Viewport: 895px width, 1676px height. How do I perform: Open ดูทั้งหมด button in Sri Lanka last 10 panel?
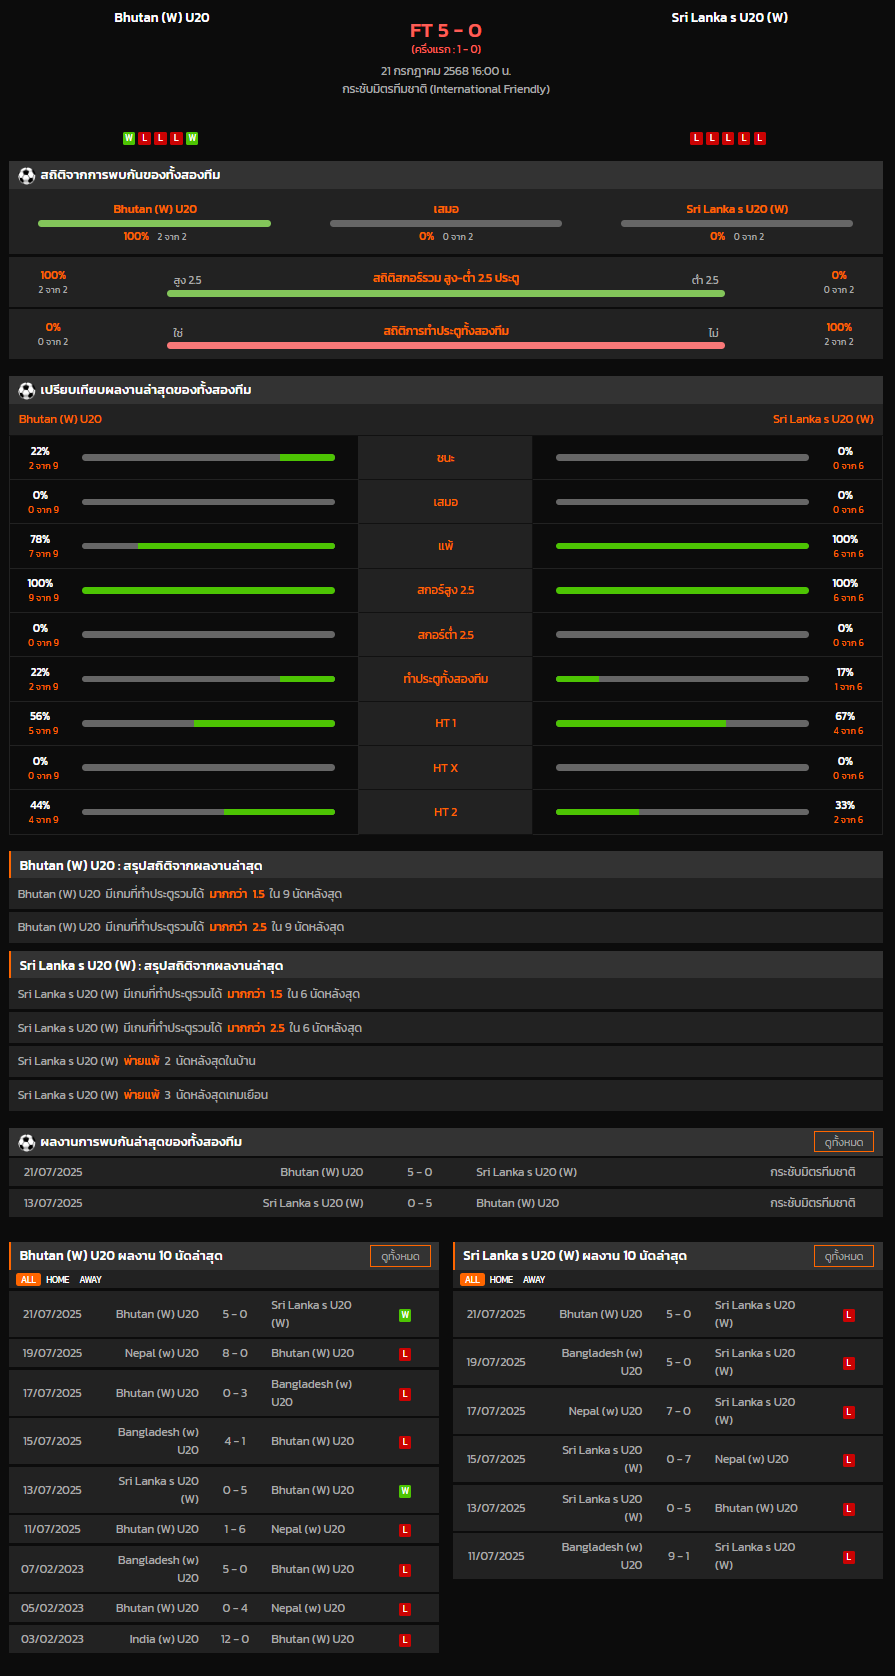(x=844, y=1256)
